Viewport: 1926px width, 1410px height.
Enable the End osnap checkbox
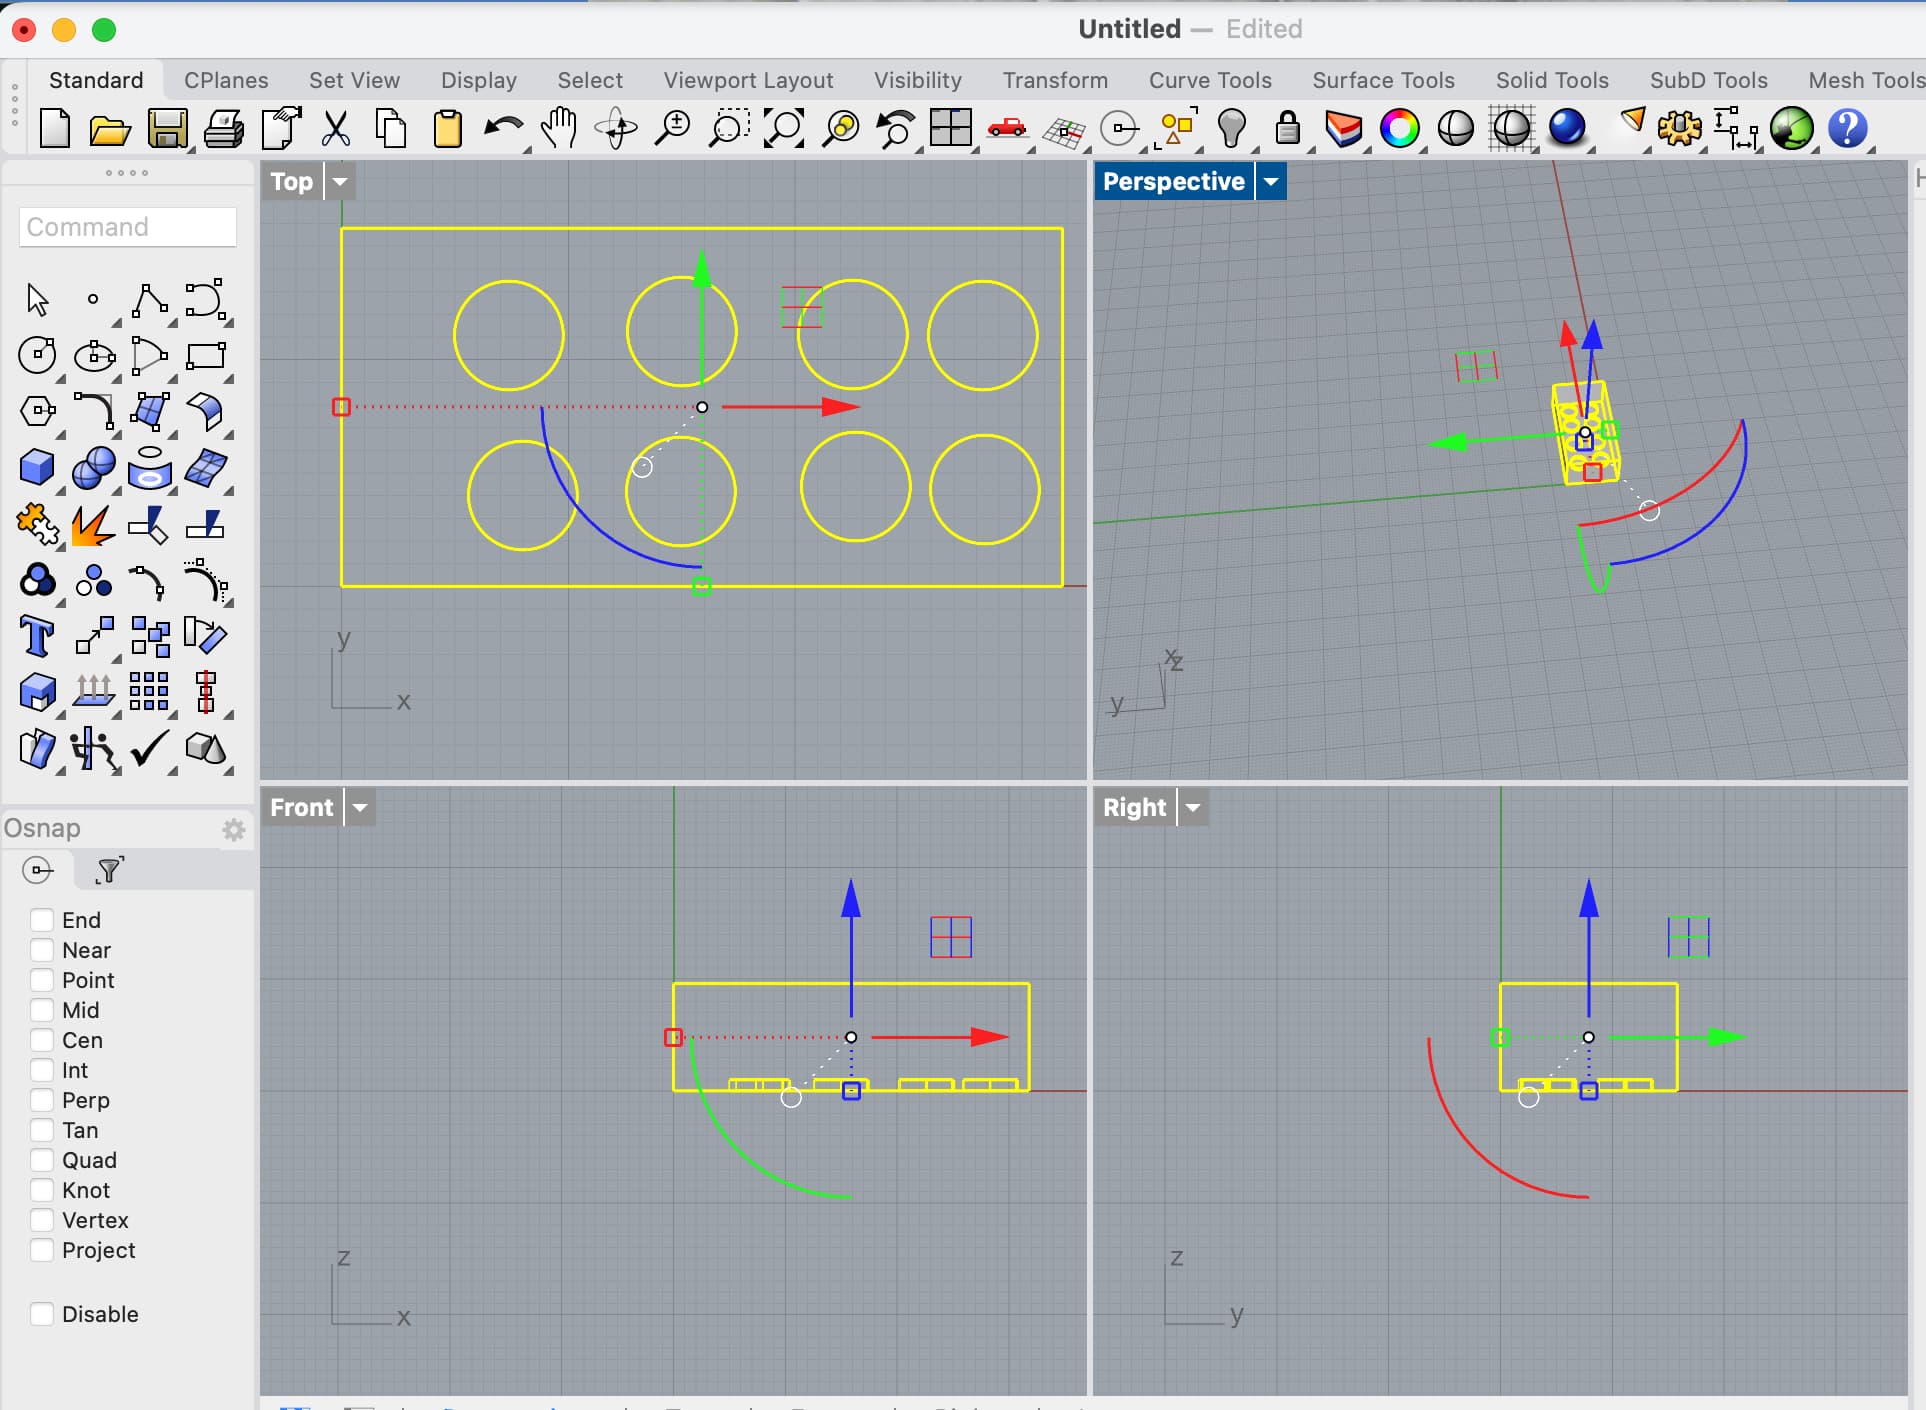[42, 920]
